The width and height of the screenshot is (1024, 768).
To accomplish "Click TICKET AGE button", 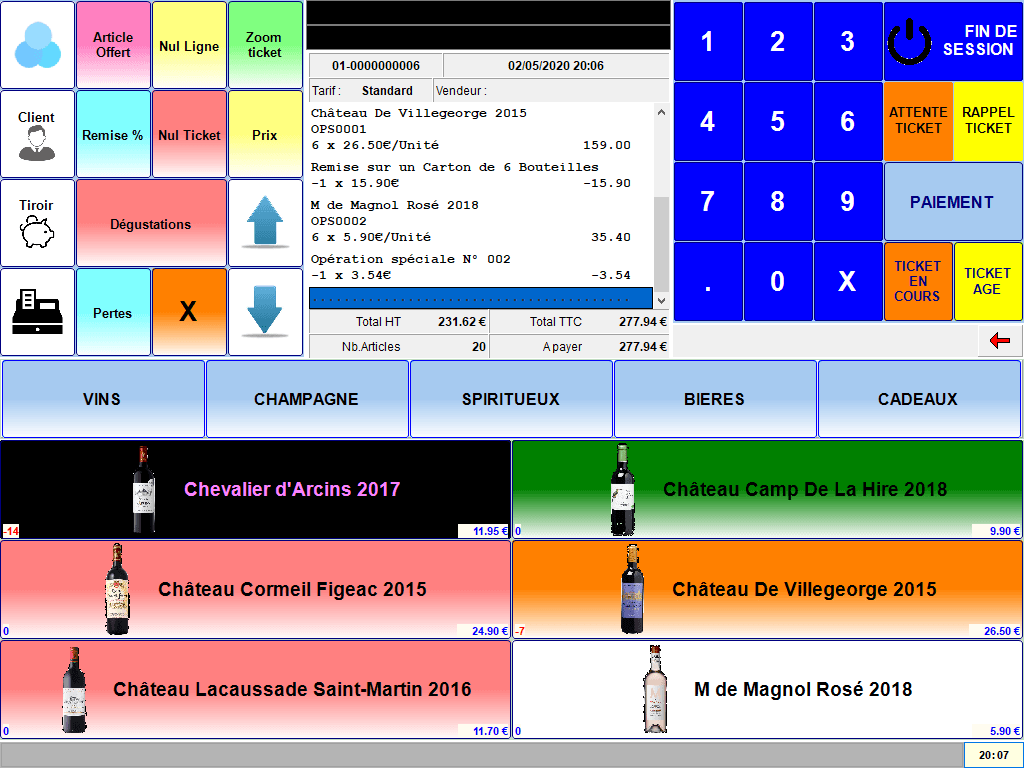I will click(x=988, y=281).
